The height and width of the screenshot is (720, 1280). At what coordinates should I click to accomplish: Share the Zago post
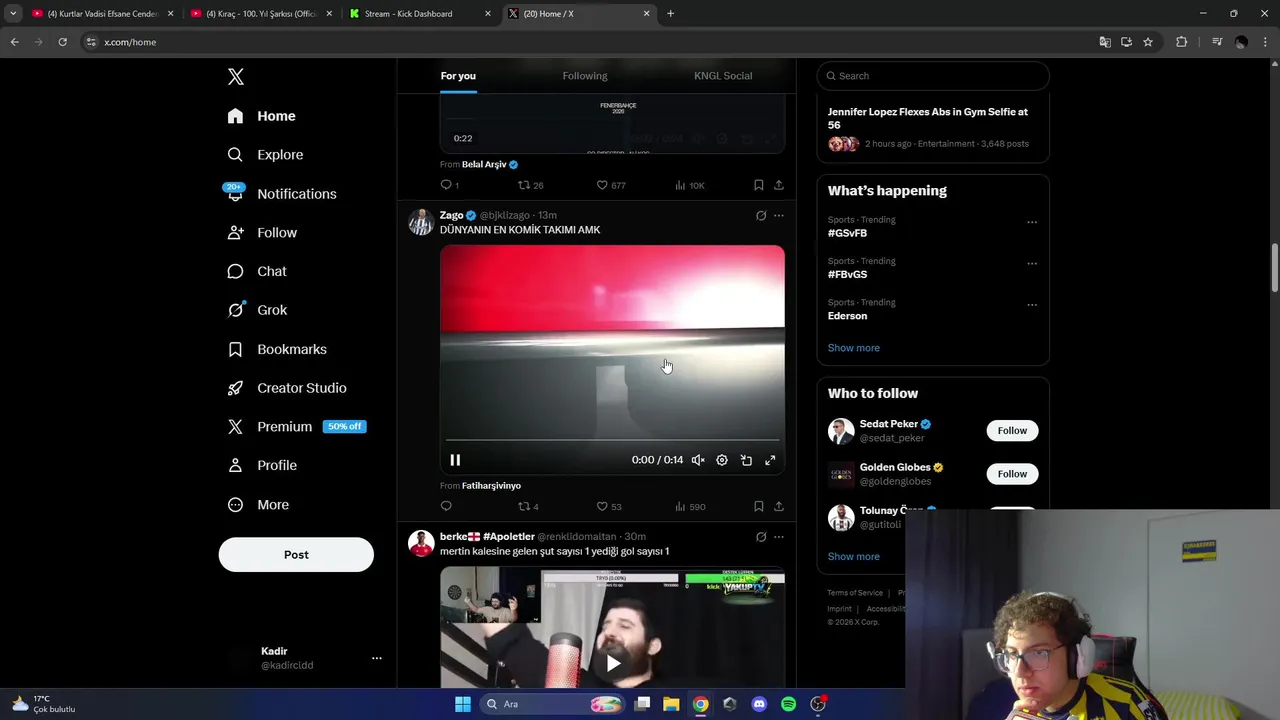coord(779,506)
